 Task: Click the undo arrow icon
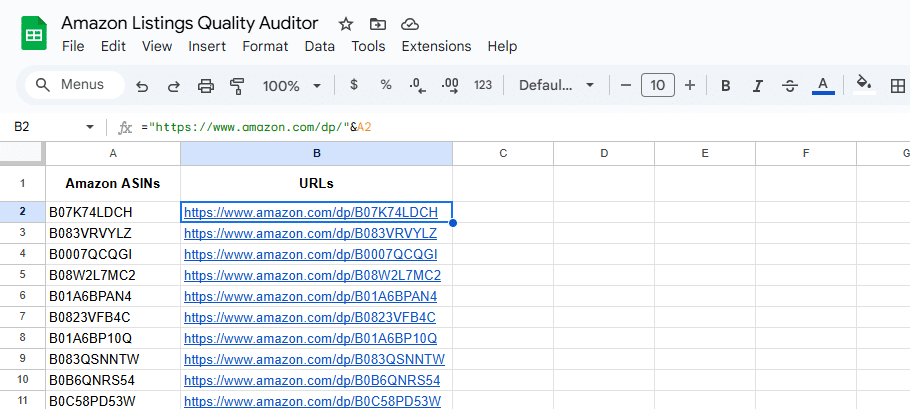click(x=142, y=86)
